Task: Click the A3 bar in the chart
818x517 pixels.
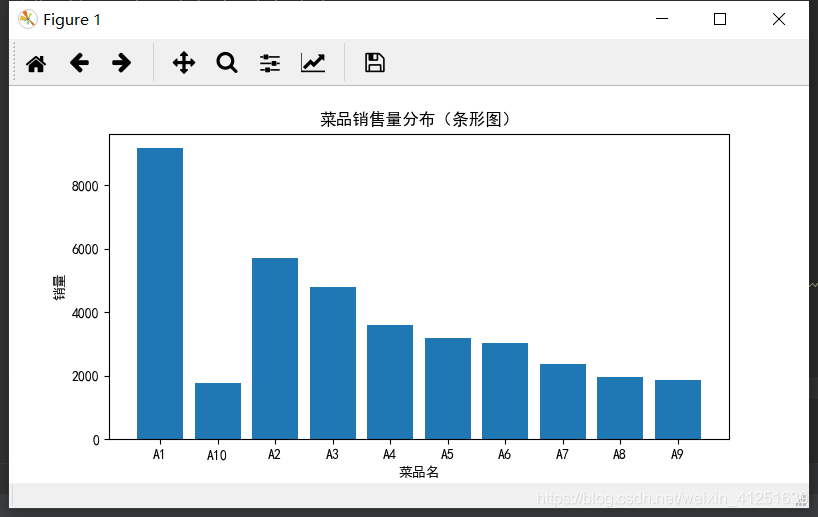Action: pyautogui.click(x=333, y=363)
